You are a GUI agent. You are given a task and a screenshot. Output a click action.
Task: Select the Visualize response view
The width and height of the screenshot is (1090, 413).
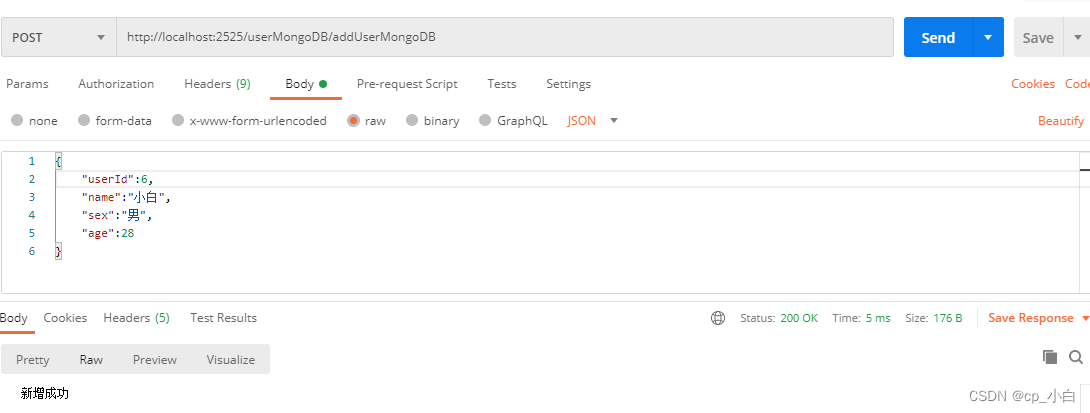231,359
